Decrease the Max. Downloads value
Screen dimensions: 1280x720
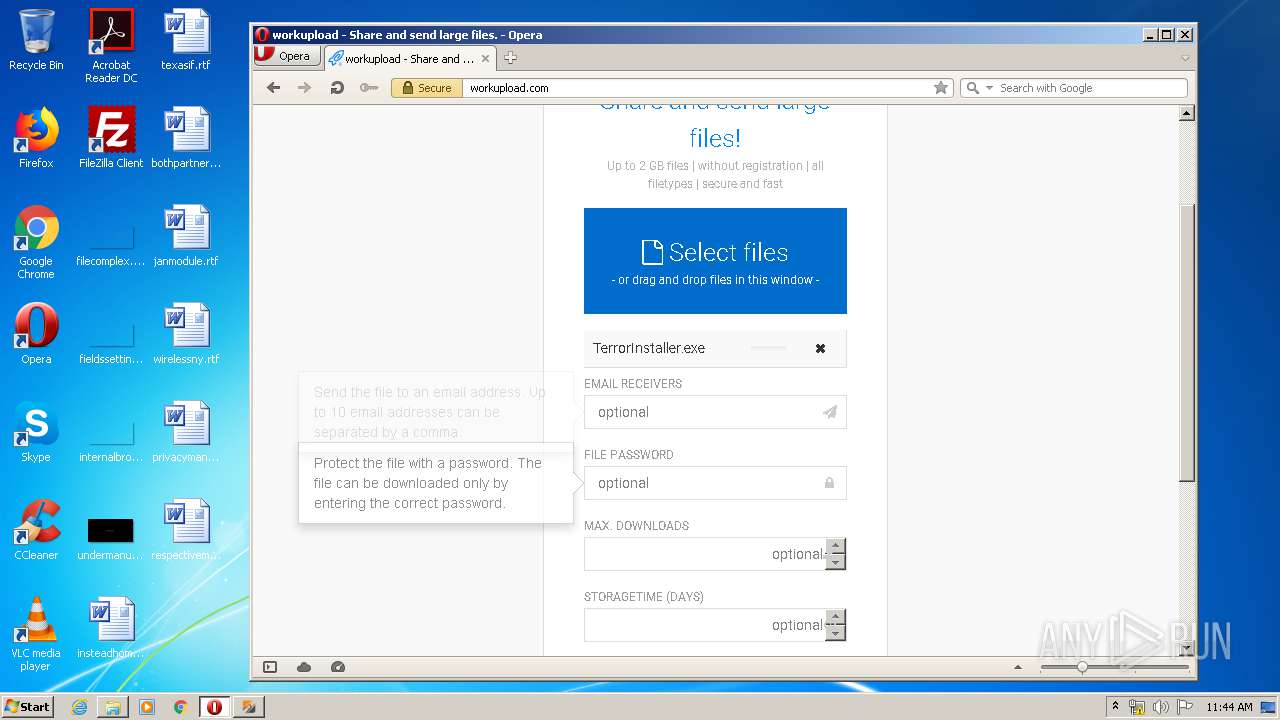[x=836, y=562]
